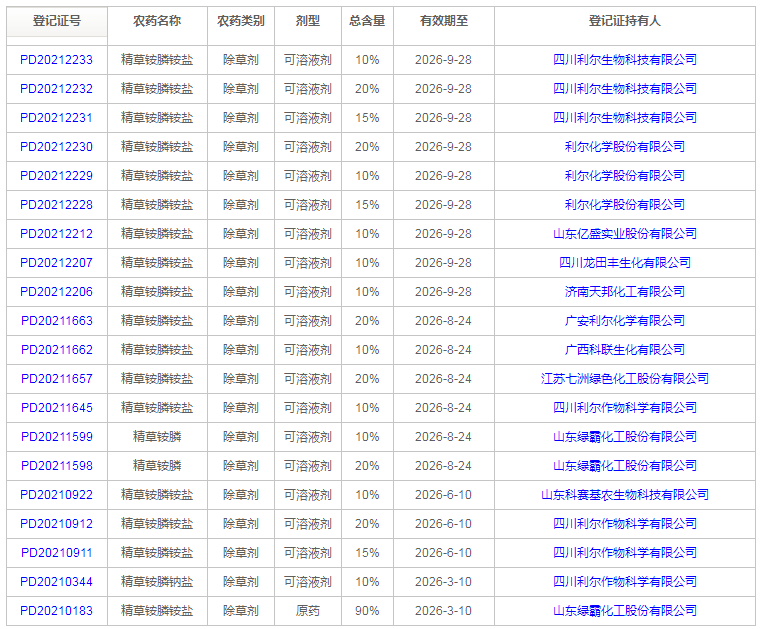Open 山东绿霸化工股份有限公司 in PD20211598 row

tap(625, 466)
